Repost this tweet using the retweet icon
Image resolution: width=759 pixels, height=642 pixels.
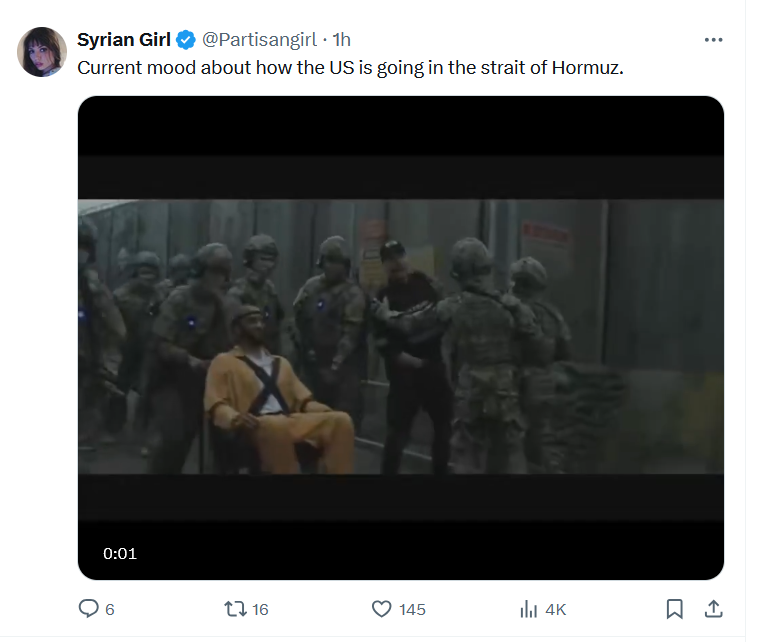tap(232, 608)
